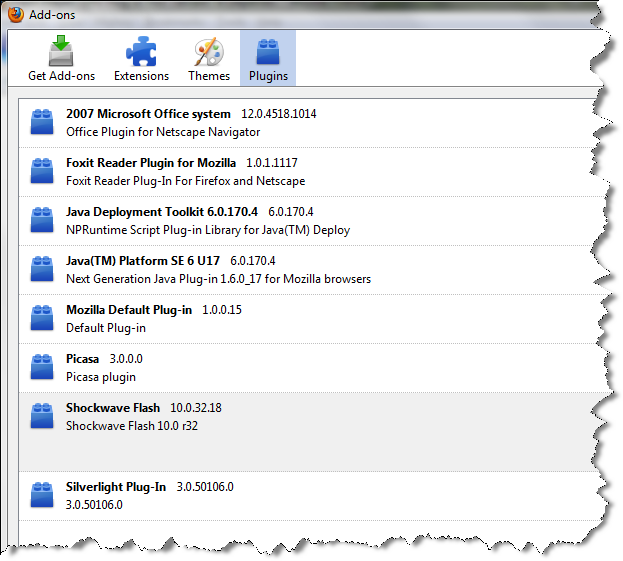Click the 3.0.50106.0 version beside Silverlight Plug-In name
This screenshot has height=561, width=623.
click(x=205, y=487)
